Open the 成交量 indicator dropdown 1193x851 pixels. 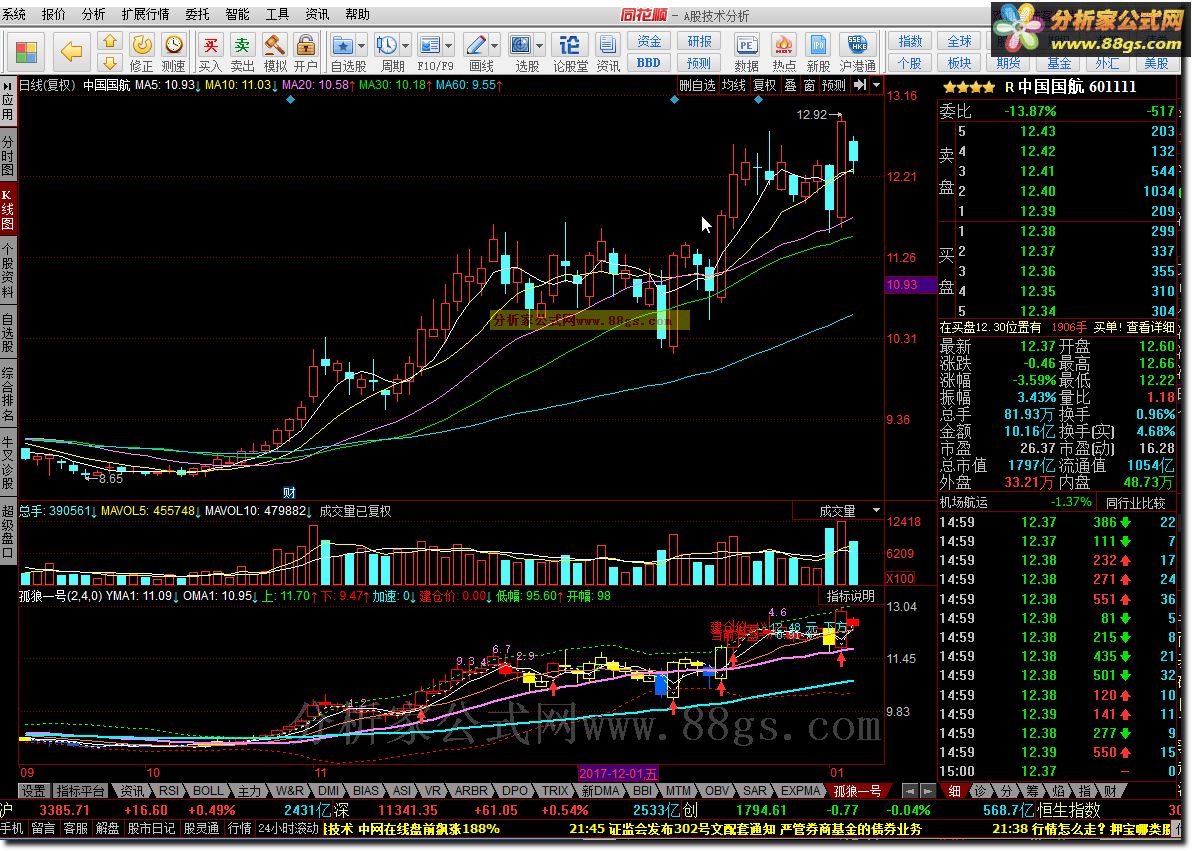[876, 510]
